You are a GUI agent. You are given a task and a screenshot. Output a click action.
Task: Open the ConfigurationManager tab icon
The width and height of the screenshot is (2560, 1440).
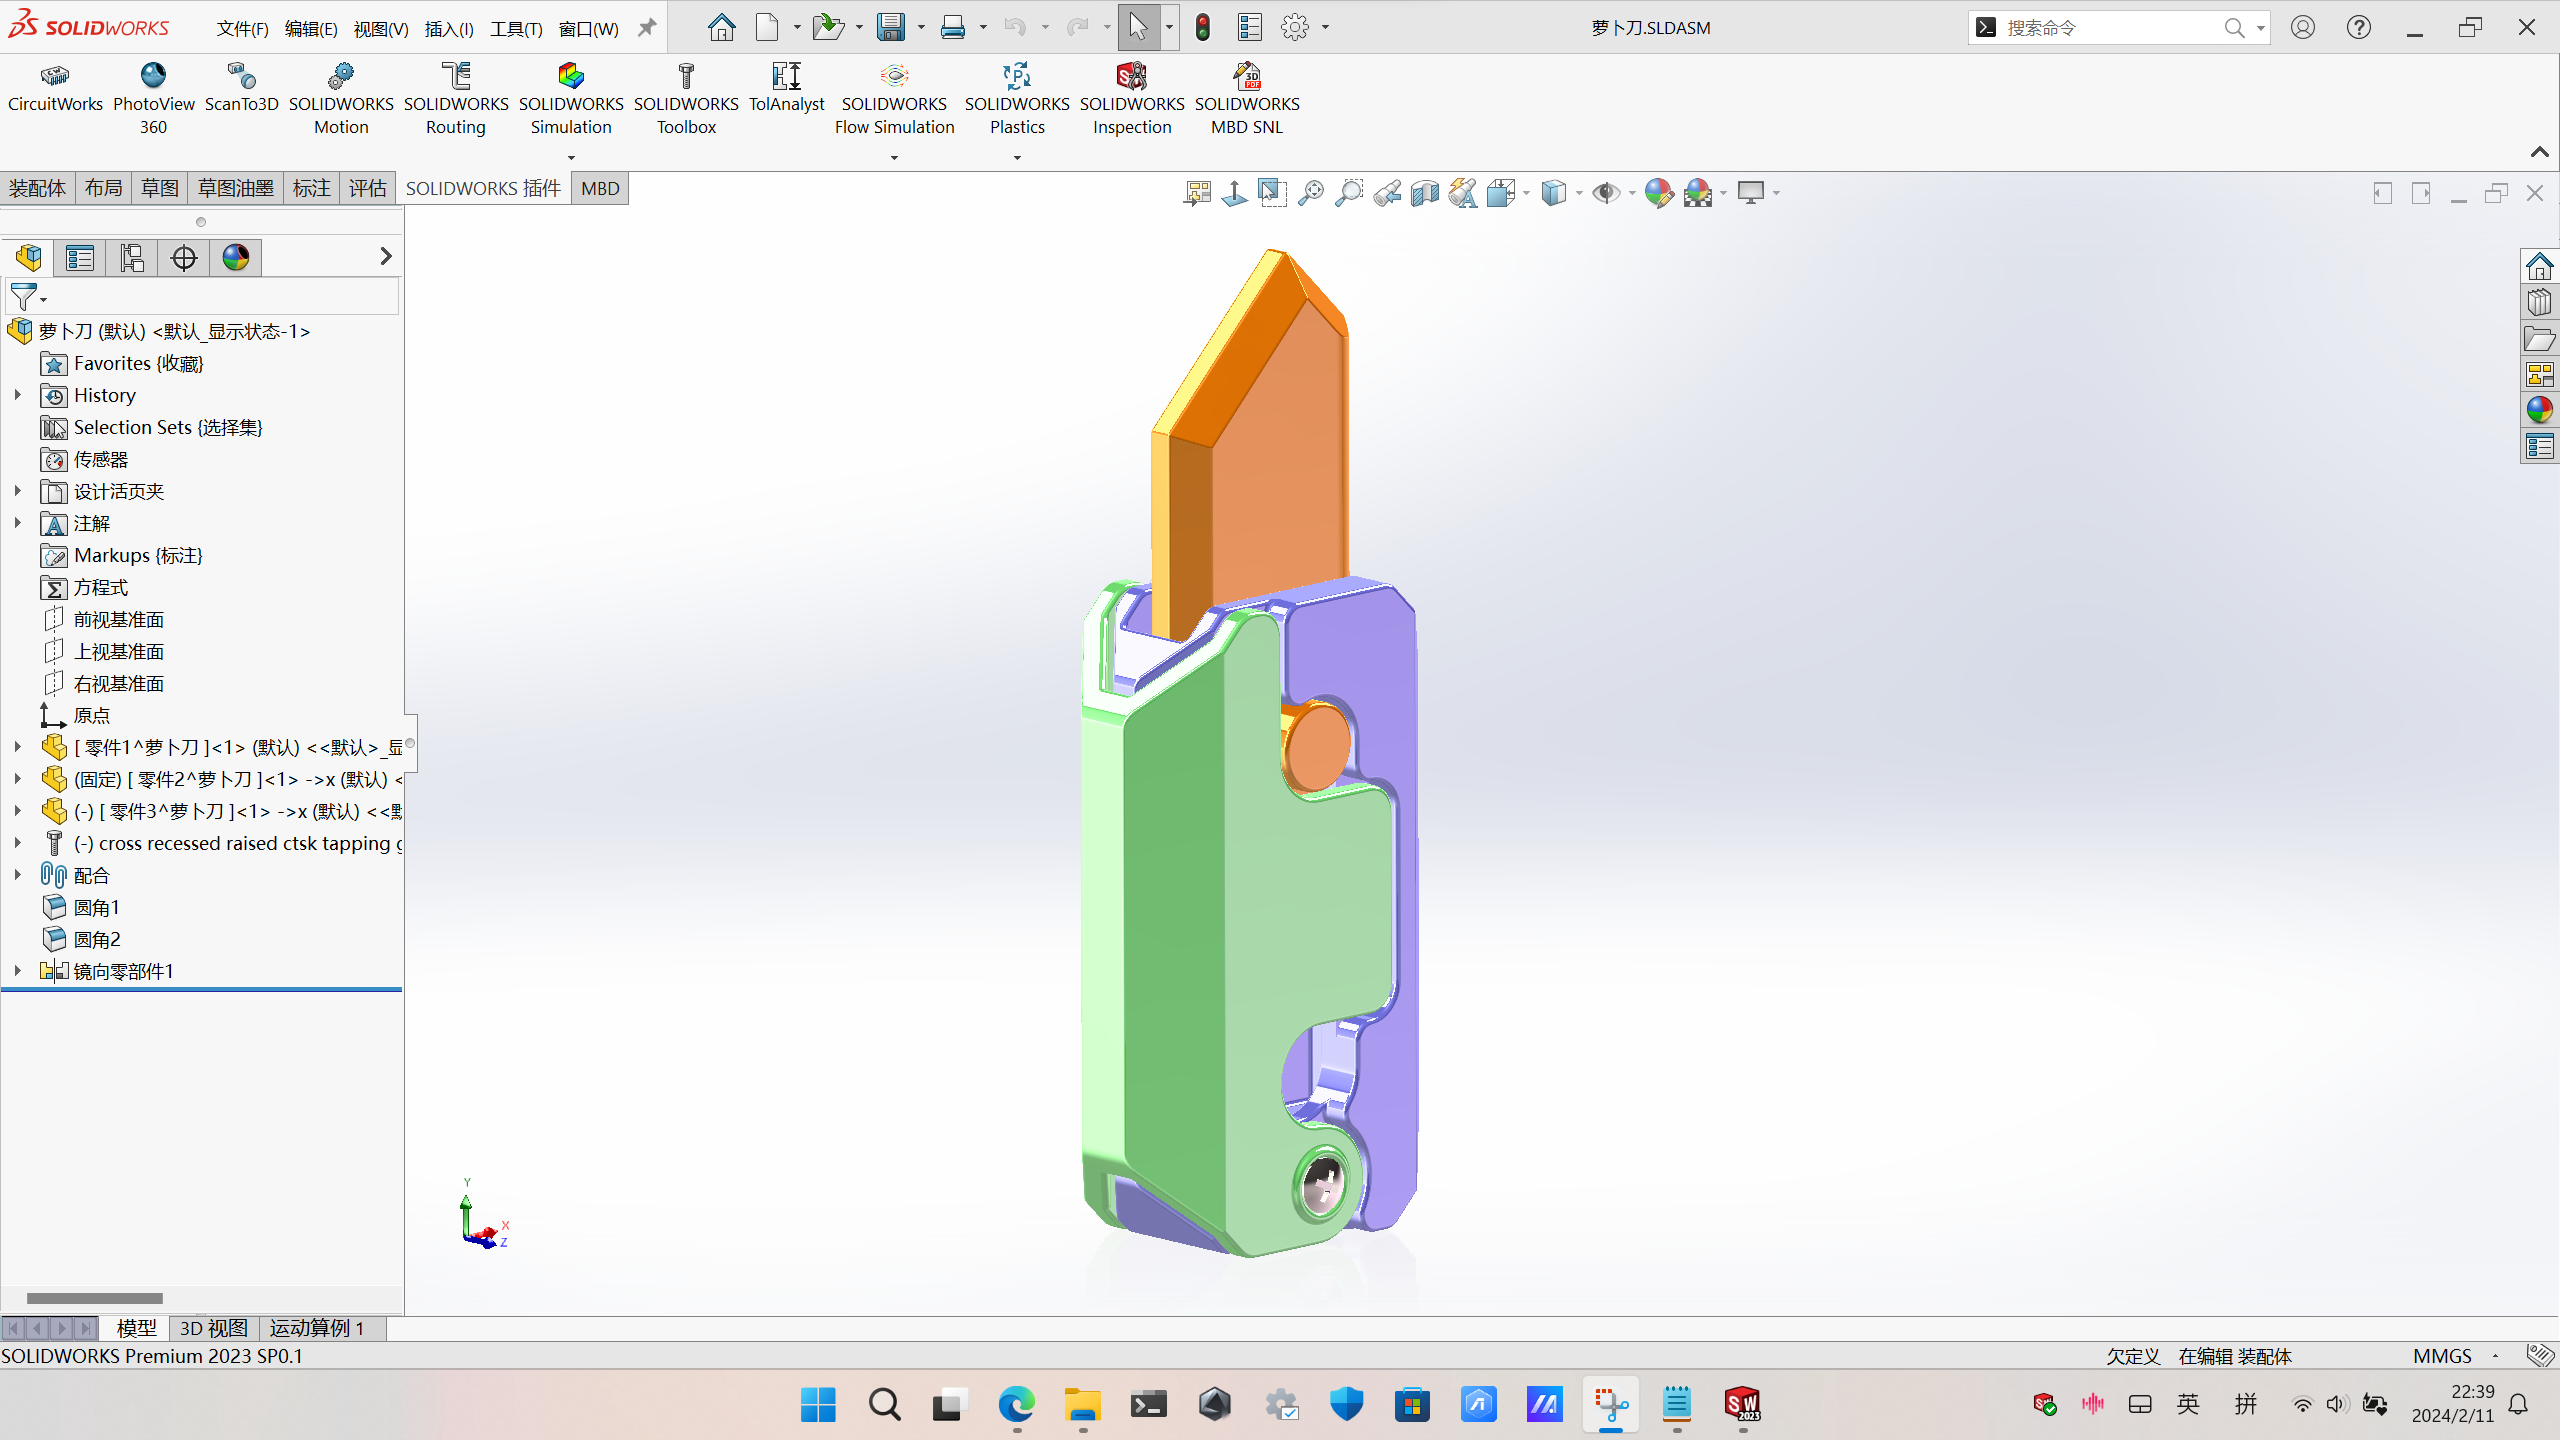coord(132,258)
